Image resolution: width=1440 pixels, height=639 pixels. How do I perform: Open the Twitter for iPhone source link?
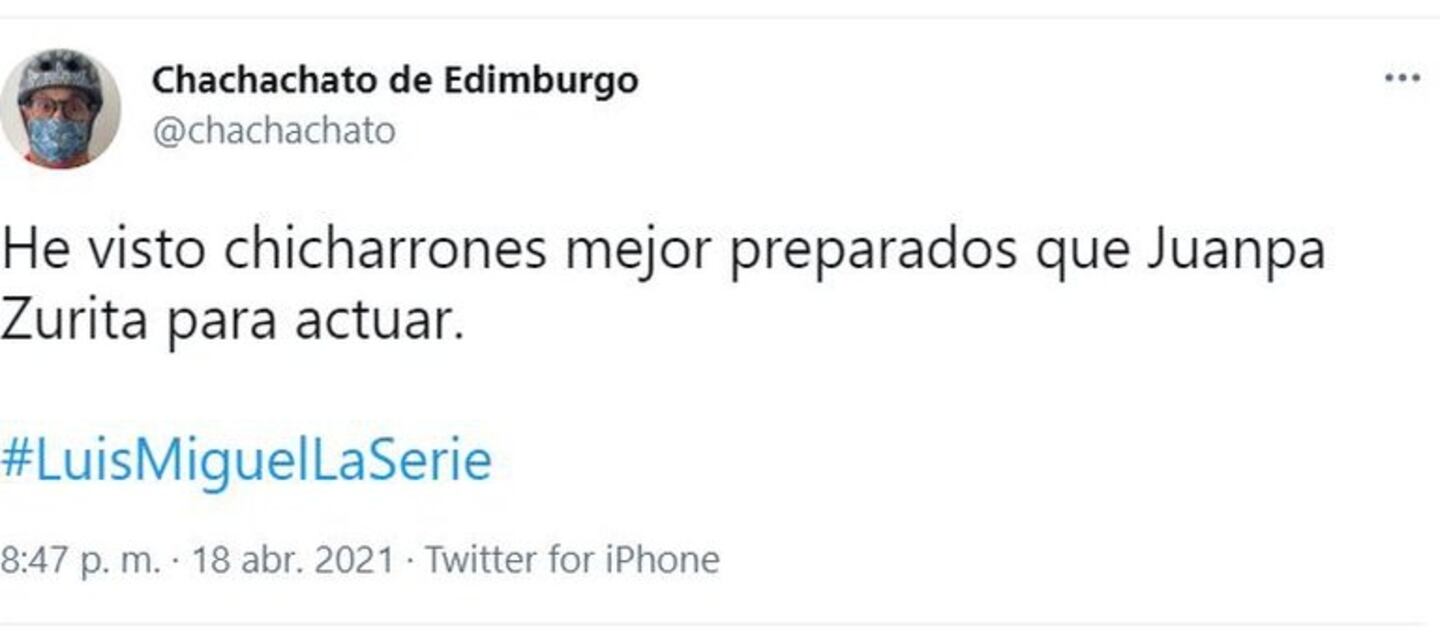pyautogui.click(x=572, y=560)
